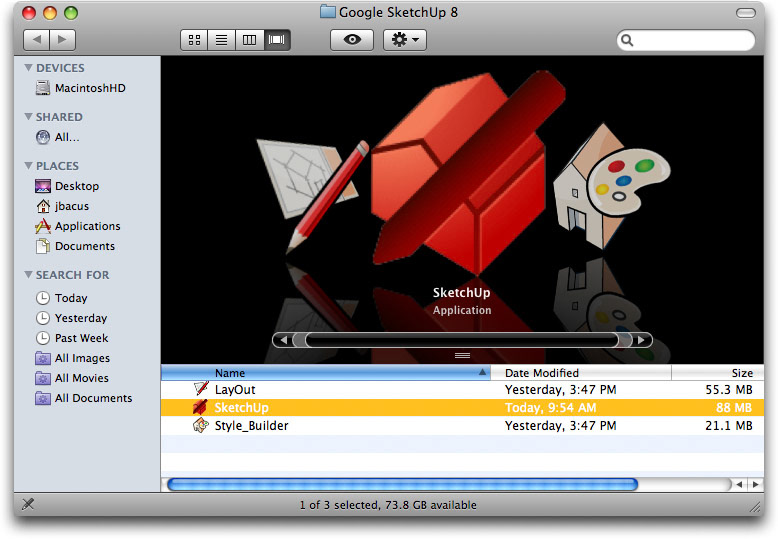Click the Desktop icon in Places
The width and height of the screenshot is (778, 539).
(43, 186)
